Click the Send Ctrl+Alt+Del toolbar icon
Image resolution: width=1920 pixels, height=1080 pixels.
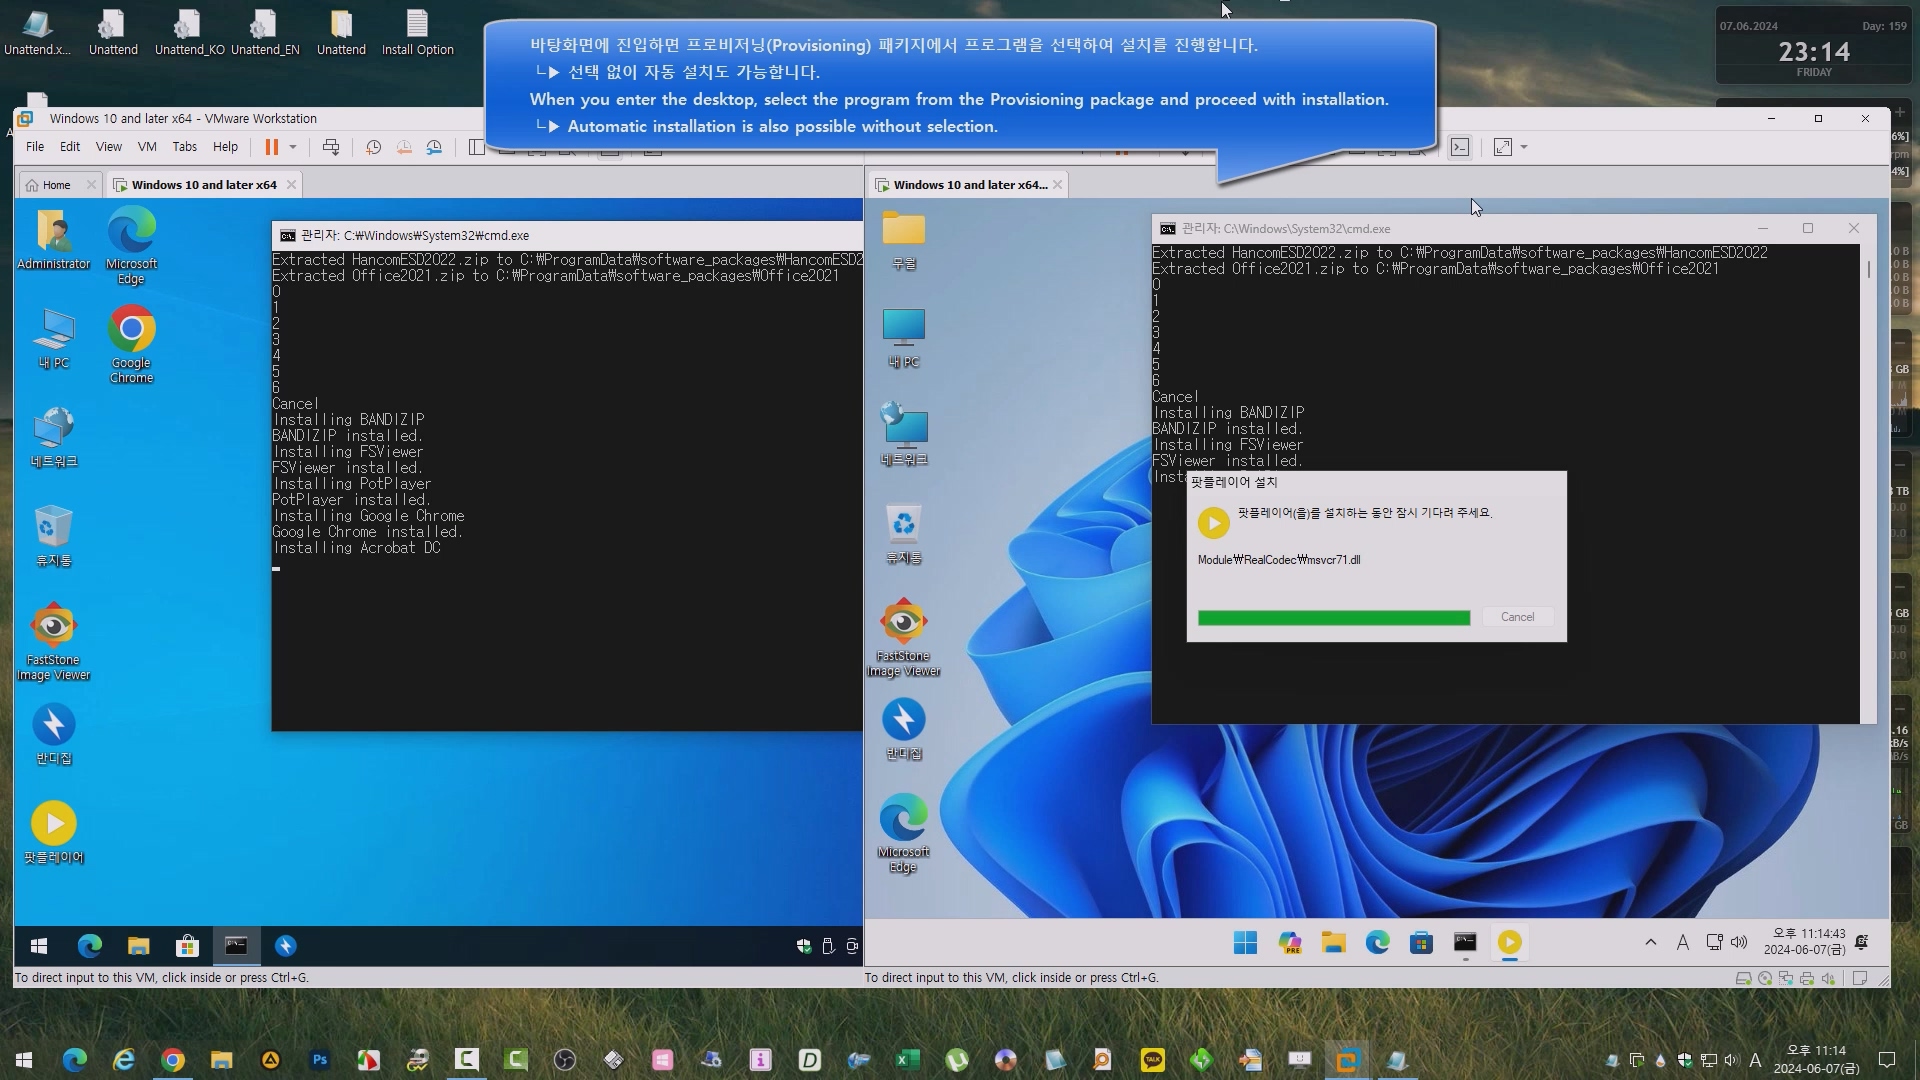(x=331, y=147)
